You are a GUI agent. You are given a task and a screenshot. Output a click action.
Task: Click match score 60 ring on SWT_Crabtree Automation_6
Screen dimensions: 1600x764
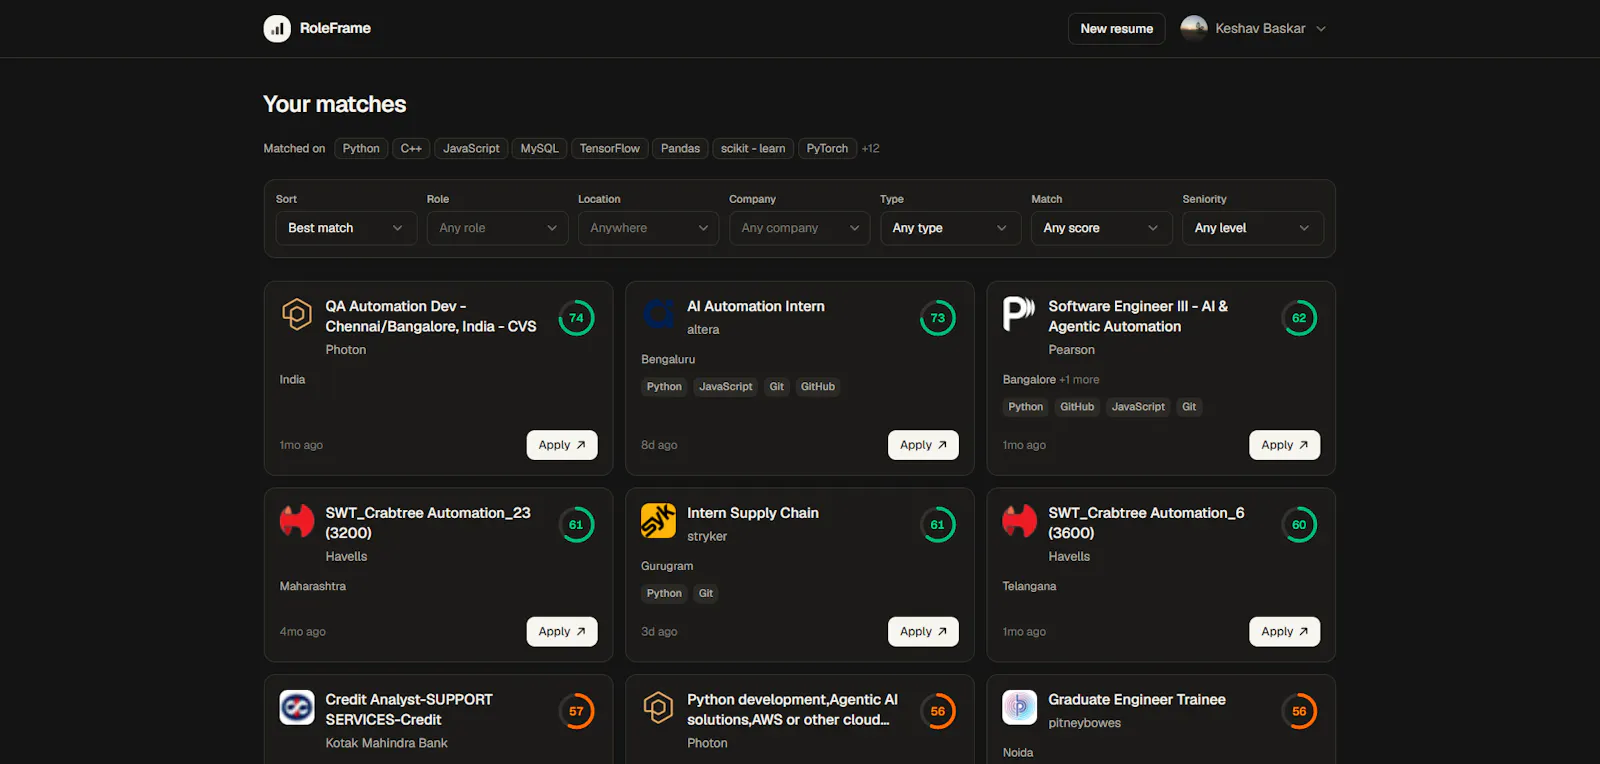(1299, 525)
